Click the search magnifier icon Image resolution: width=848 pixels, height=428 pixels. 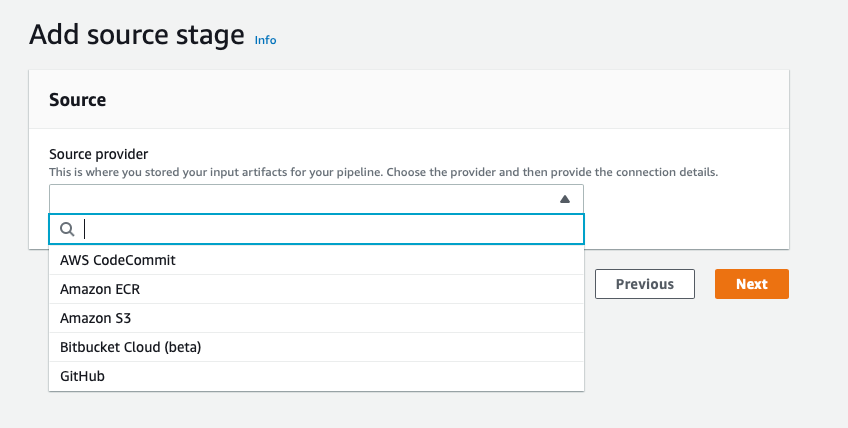68,230
